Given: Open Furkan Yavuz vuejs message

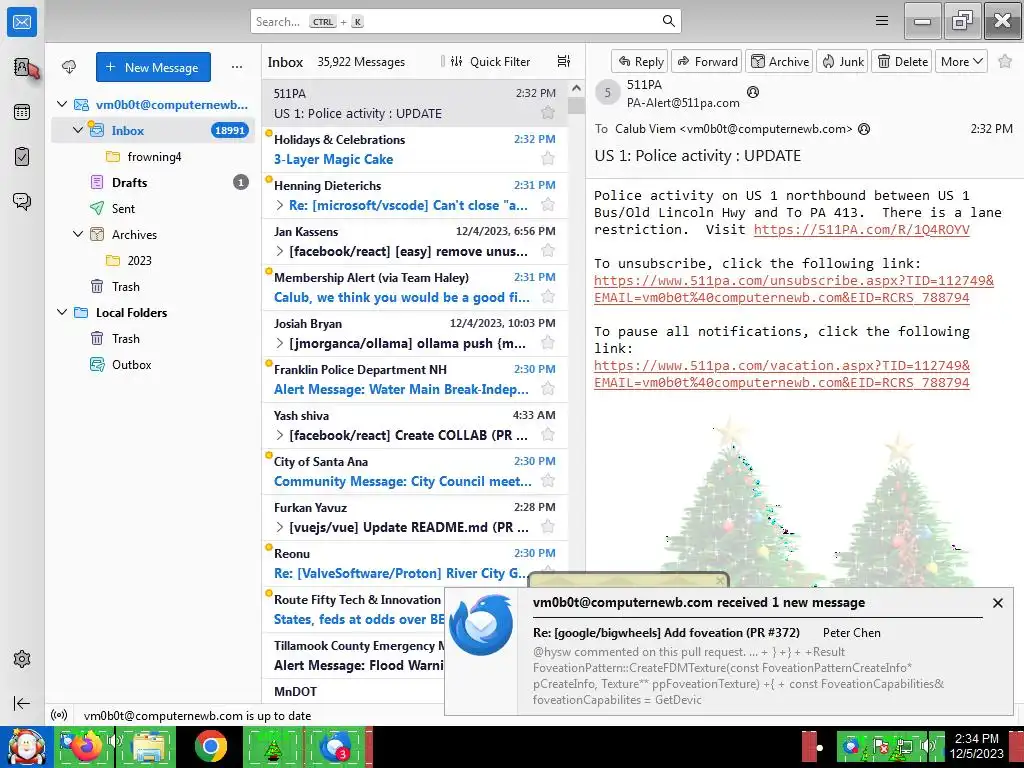Looking at the screenshot, I should pos(415,517).
